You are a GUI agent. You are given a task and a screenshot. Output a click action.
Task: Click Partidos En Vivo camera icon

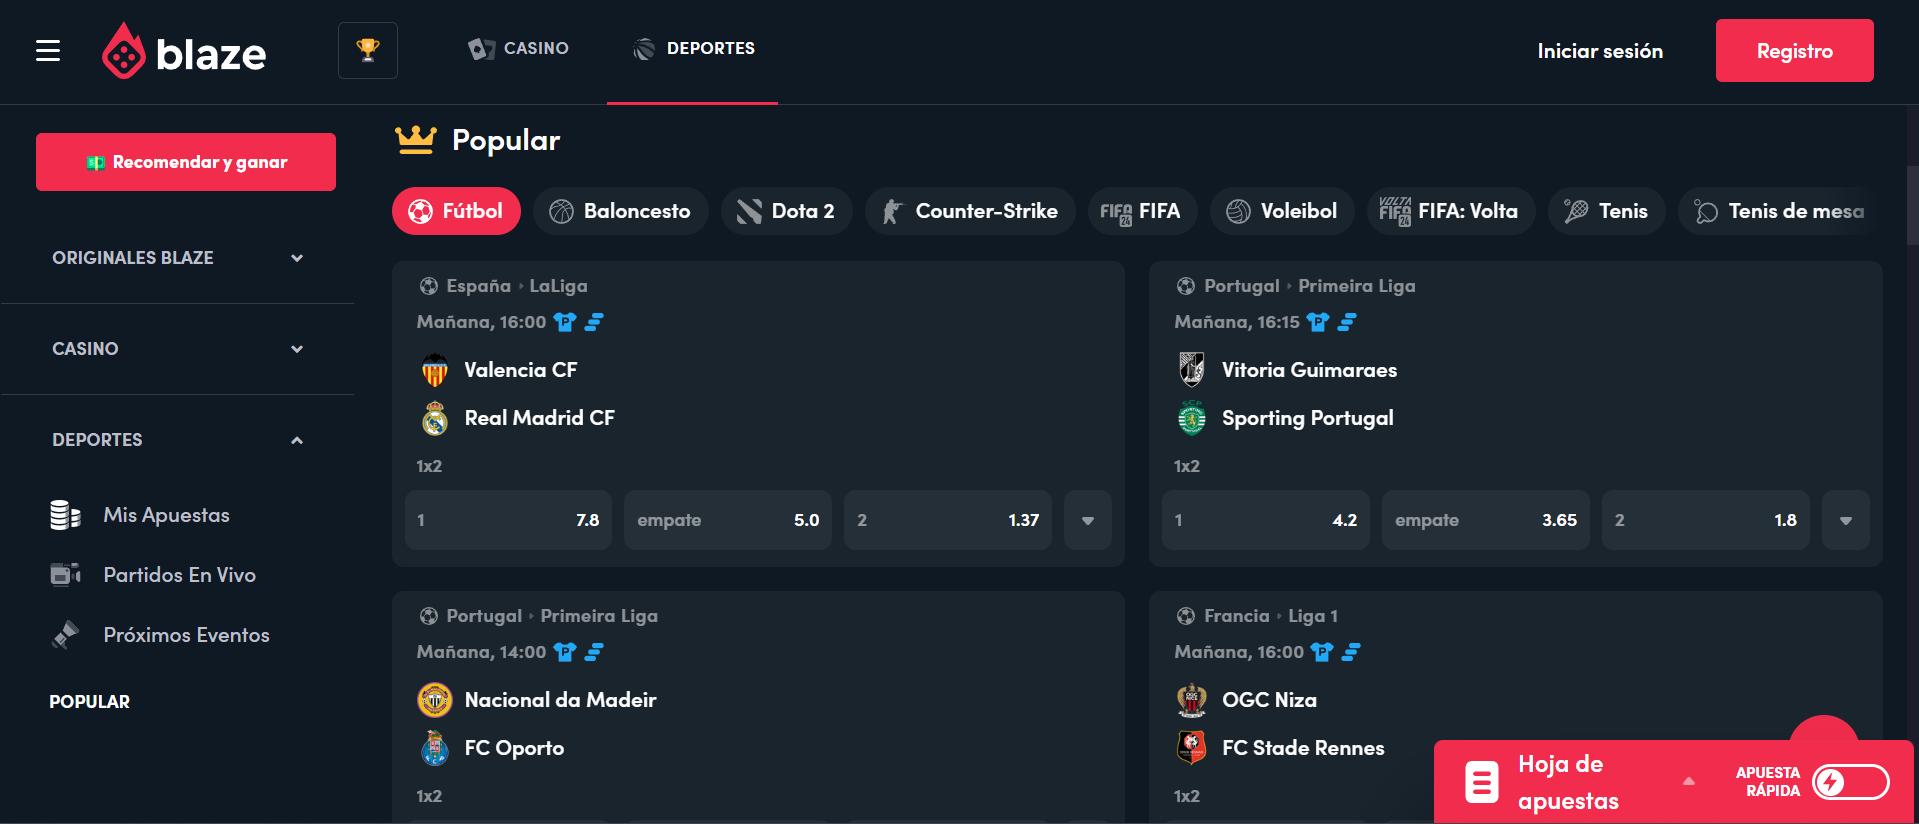point(65,575)
